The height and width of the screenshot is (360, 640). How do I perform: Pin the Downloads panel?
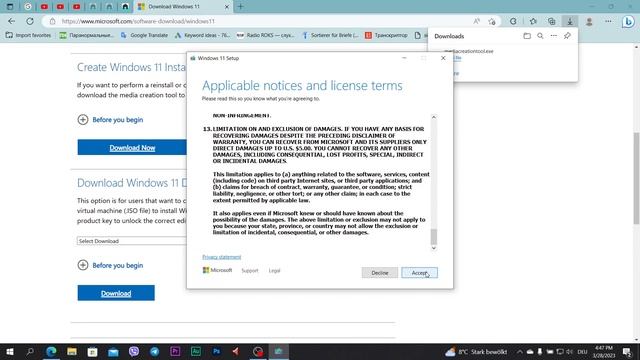567,36
